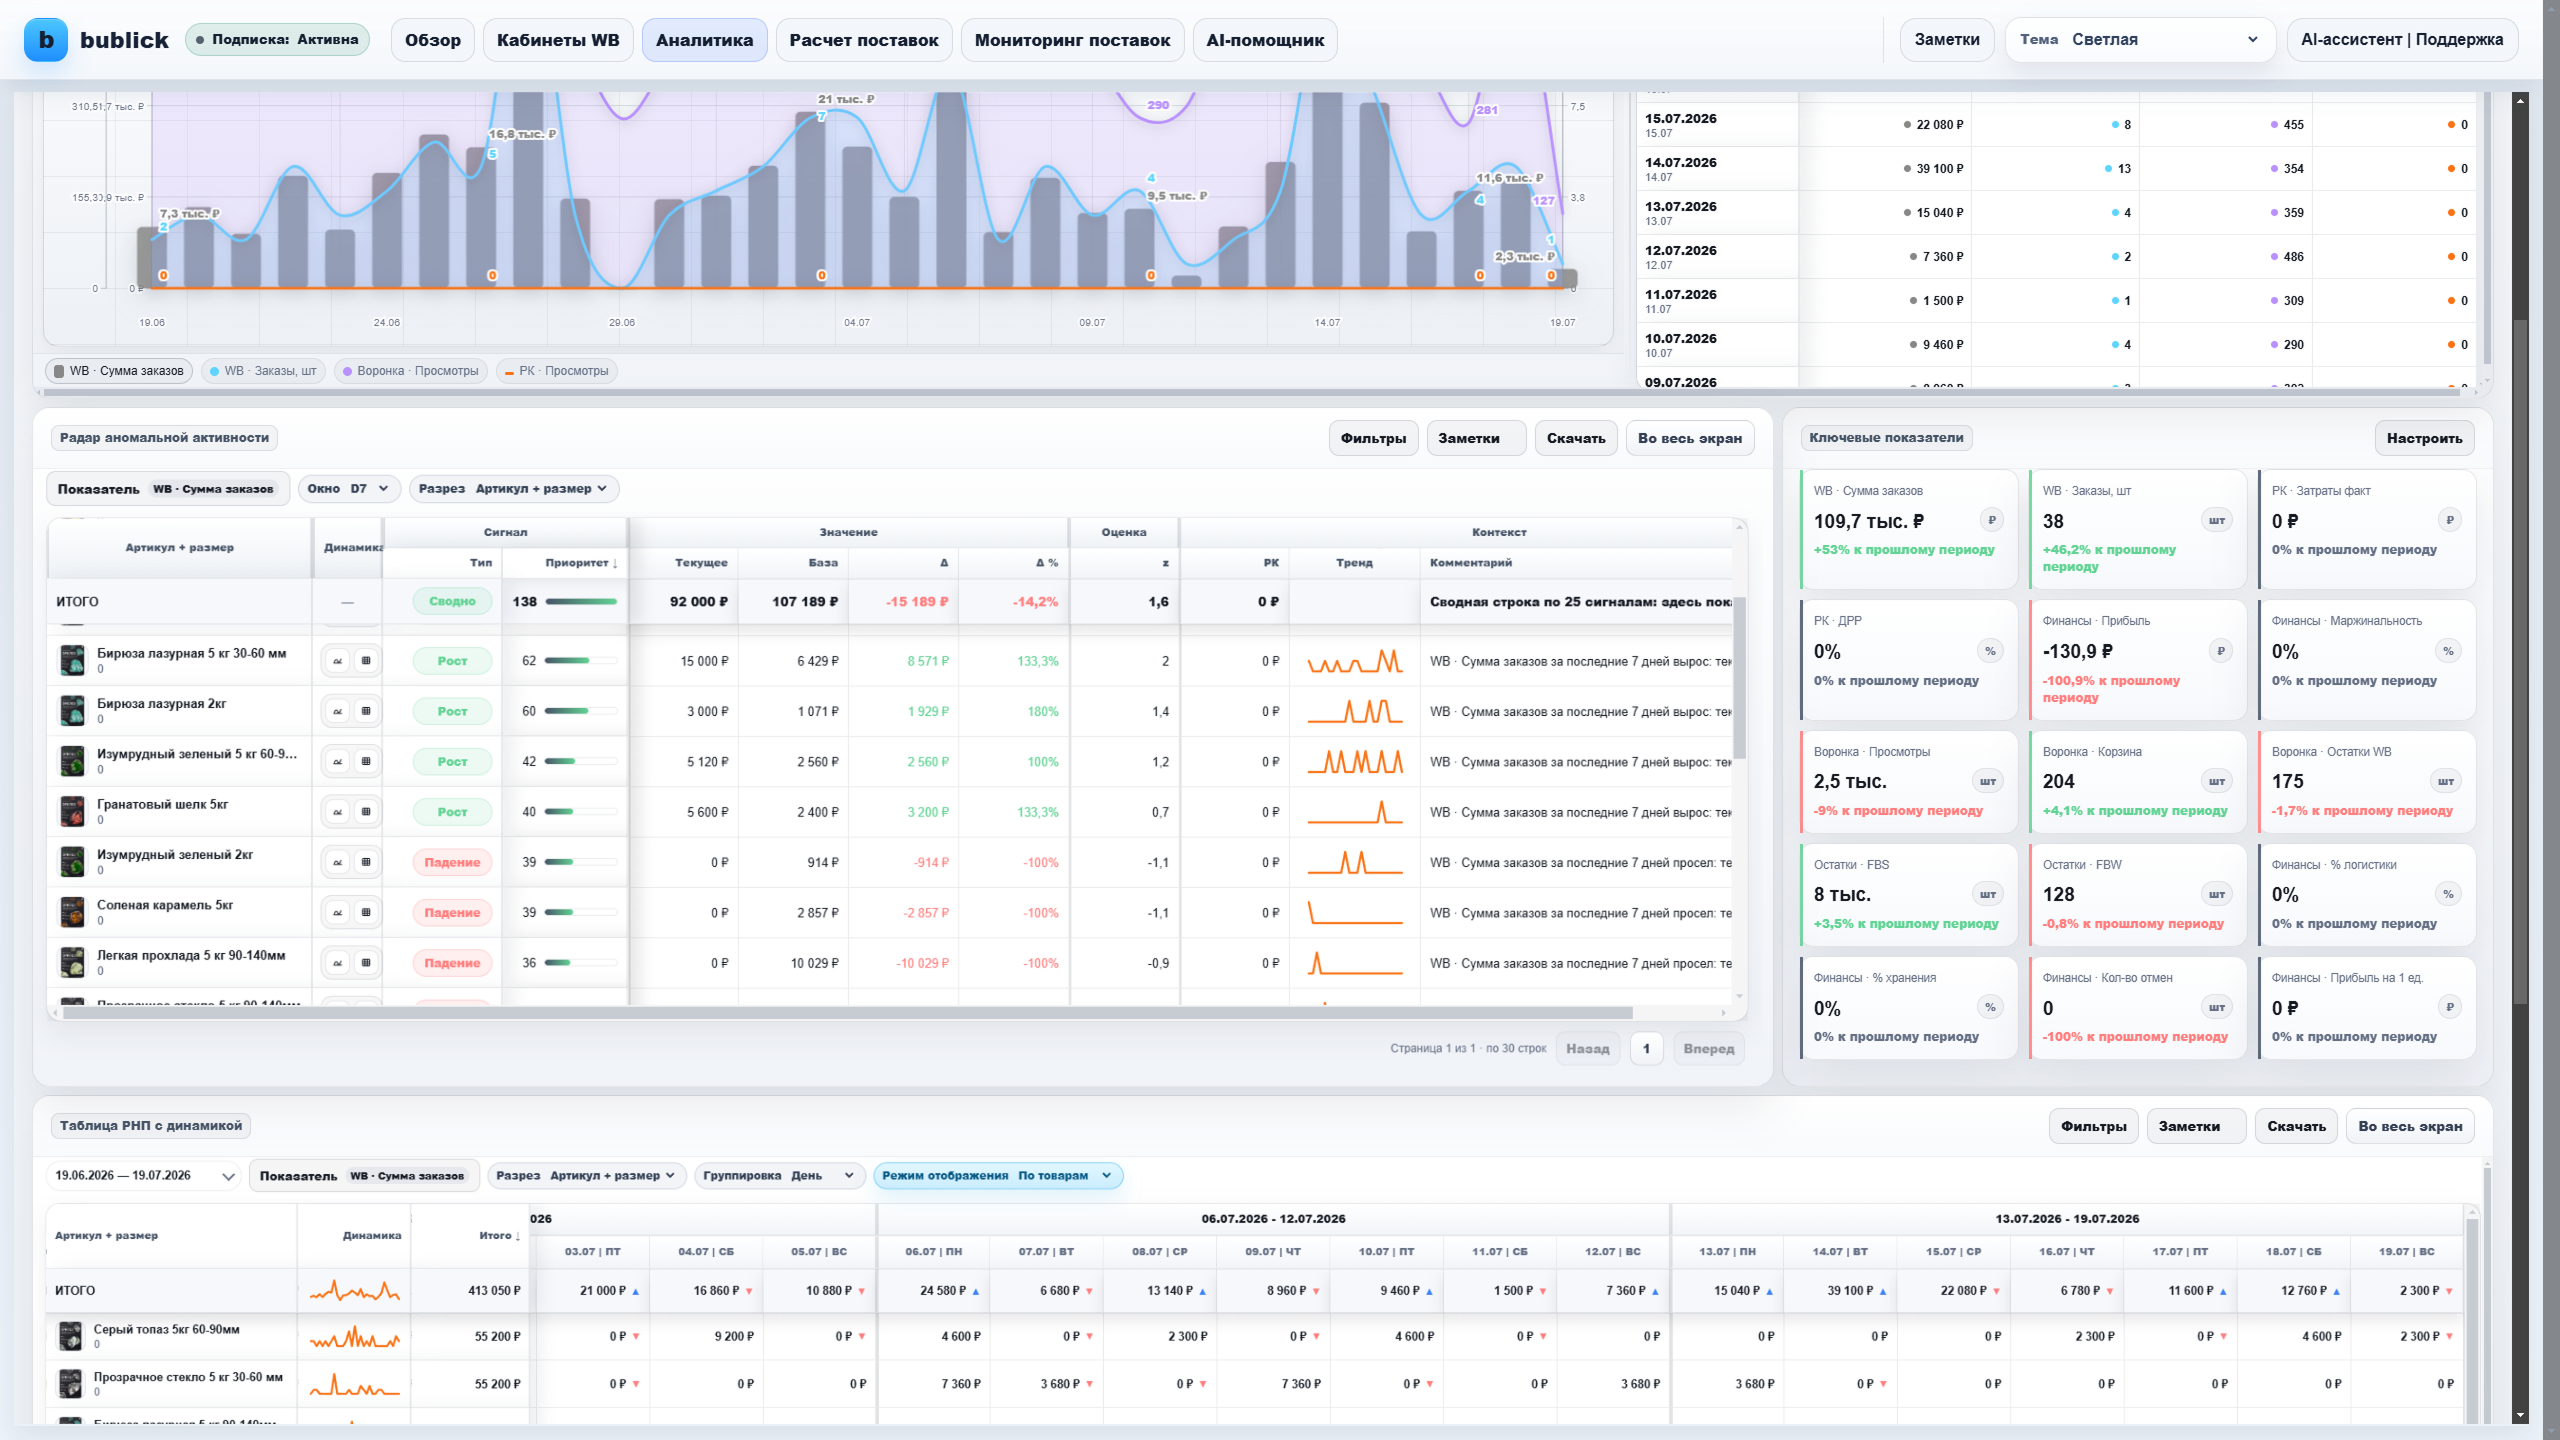This screenshot has width=2560, height=1440.
Task: Open the Тема Светлая dropdown
Action: coord(2140,40)
